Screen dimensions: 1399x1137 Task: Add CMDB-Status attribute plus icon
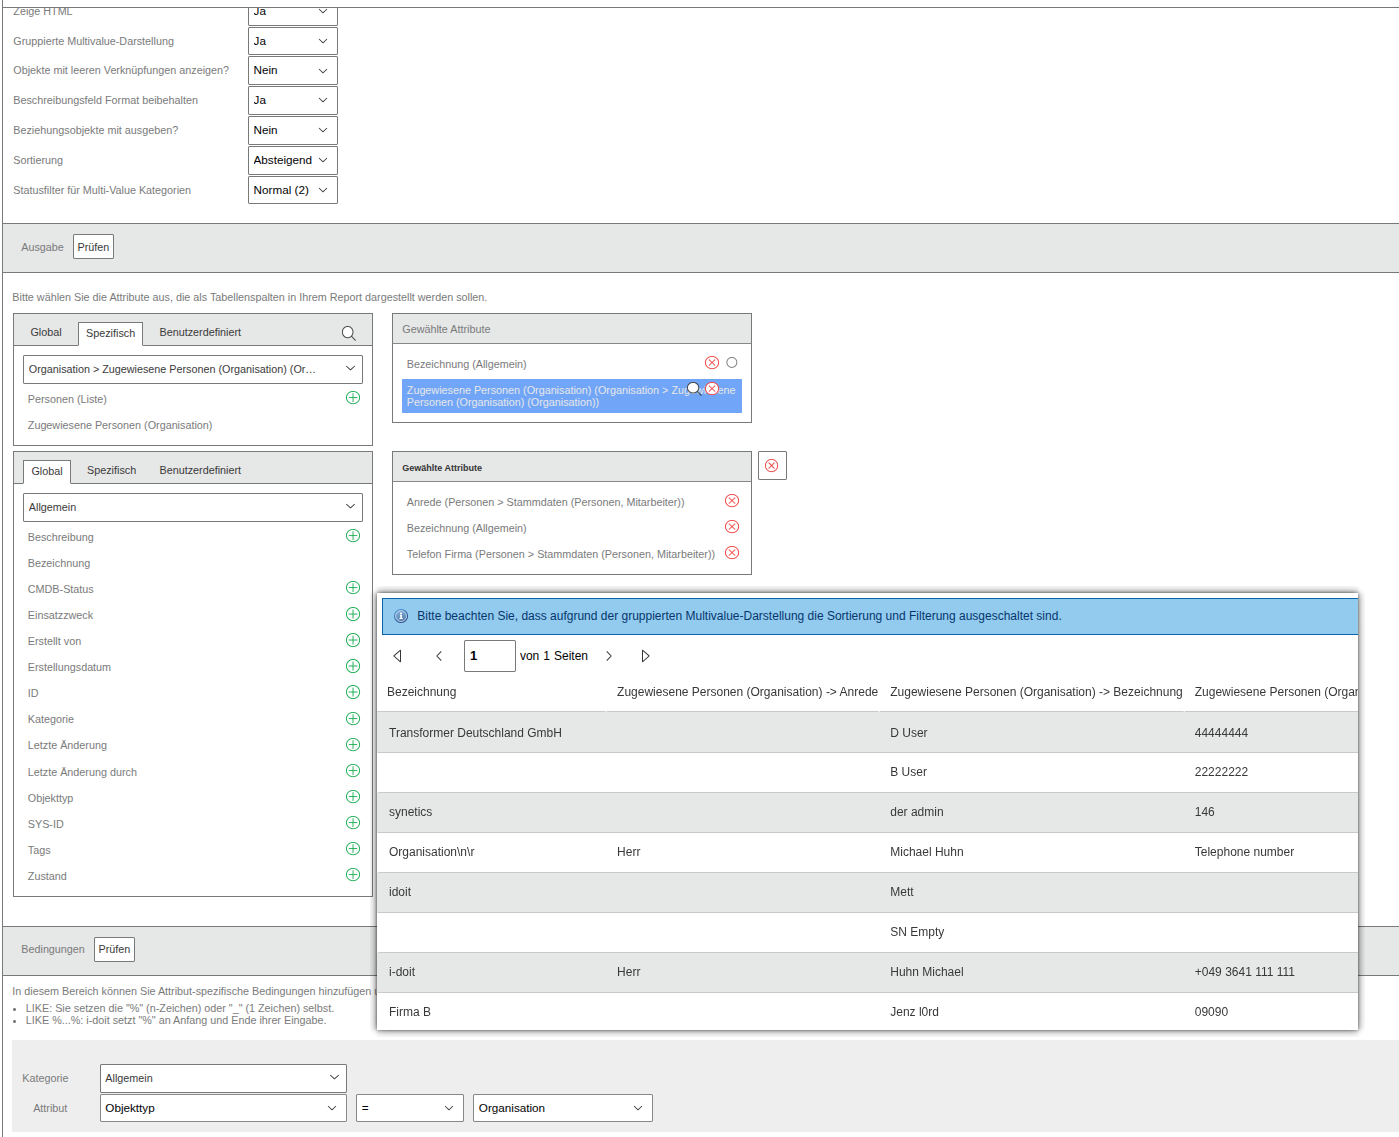pyautogui.click(x=353, y=588)
